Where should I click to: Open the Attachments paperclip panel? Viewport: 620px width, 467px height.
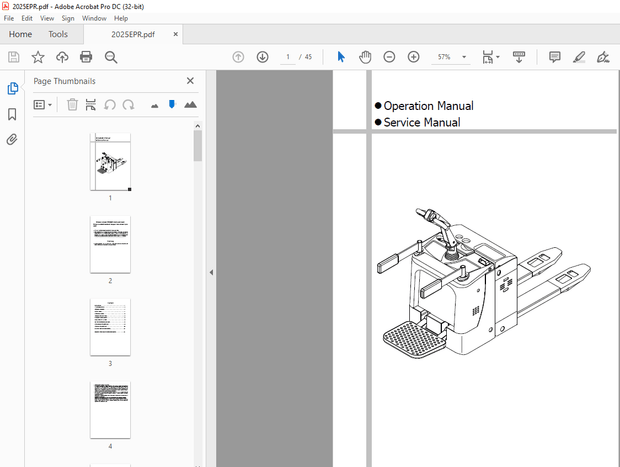tap(12, 140)
